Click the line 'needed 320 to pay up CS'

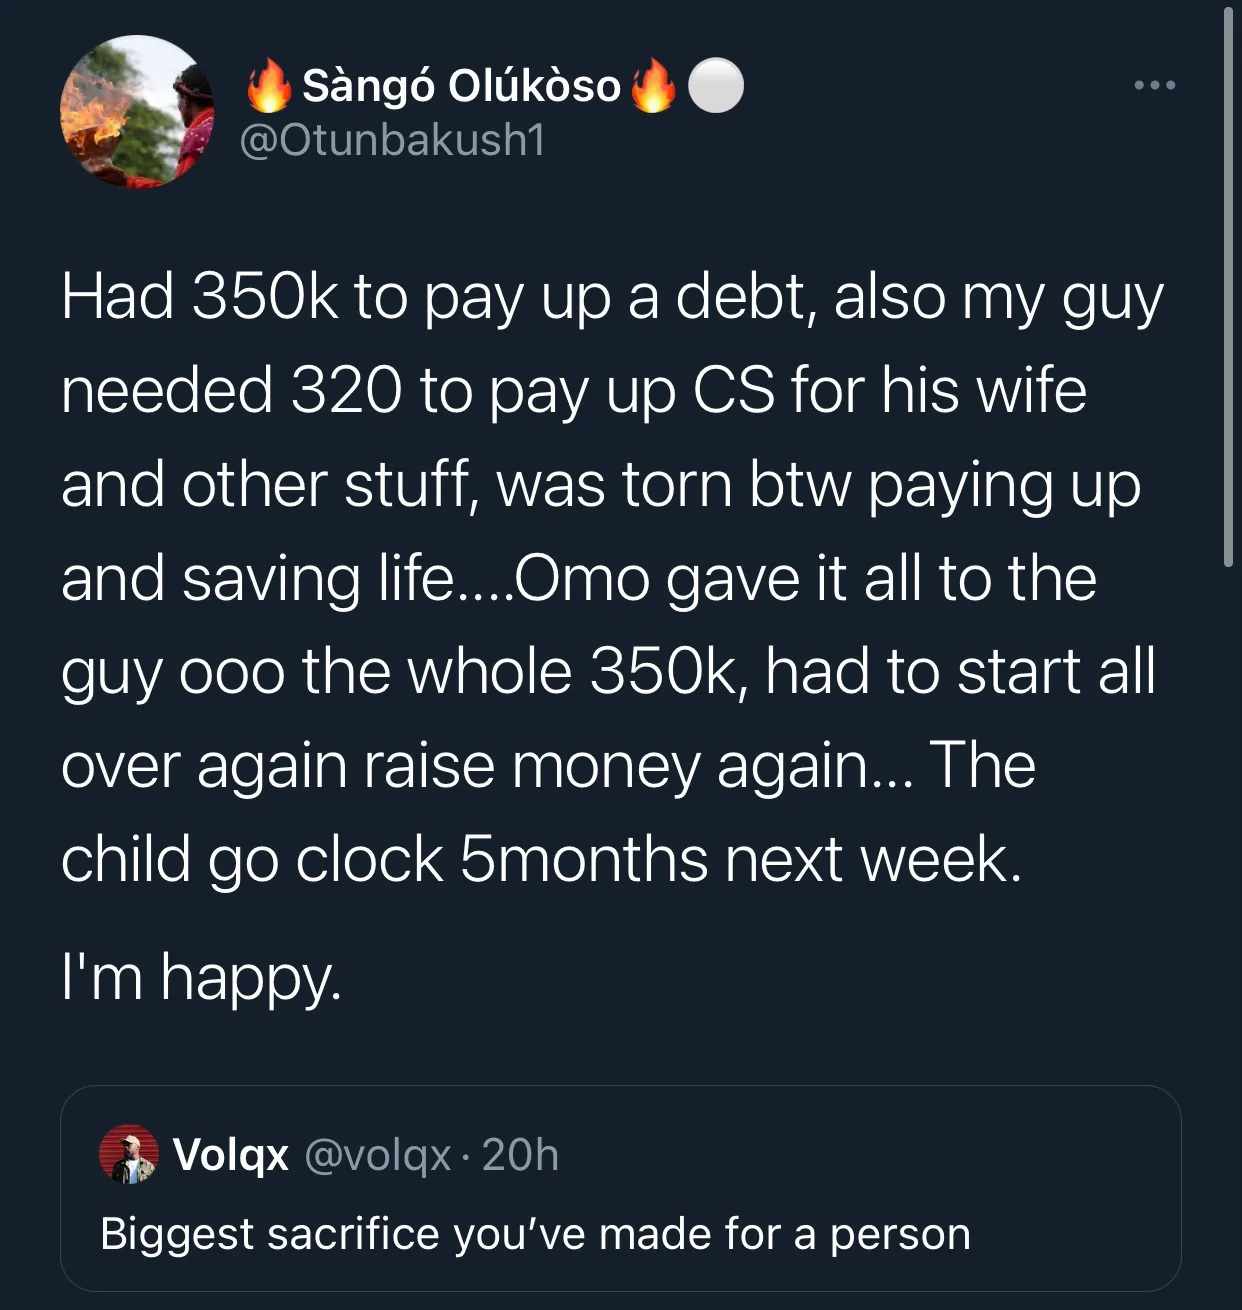coord(574,391)
